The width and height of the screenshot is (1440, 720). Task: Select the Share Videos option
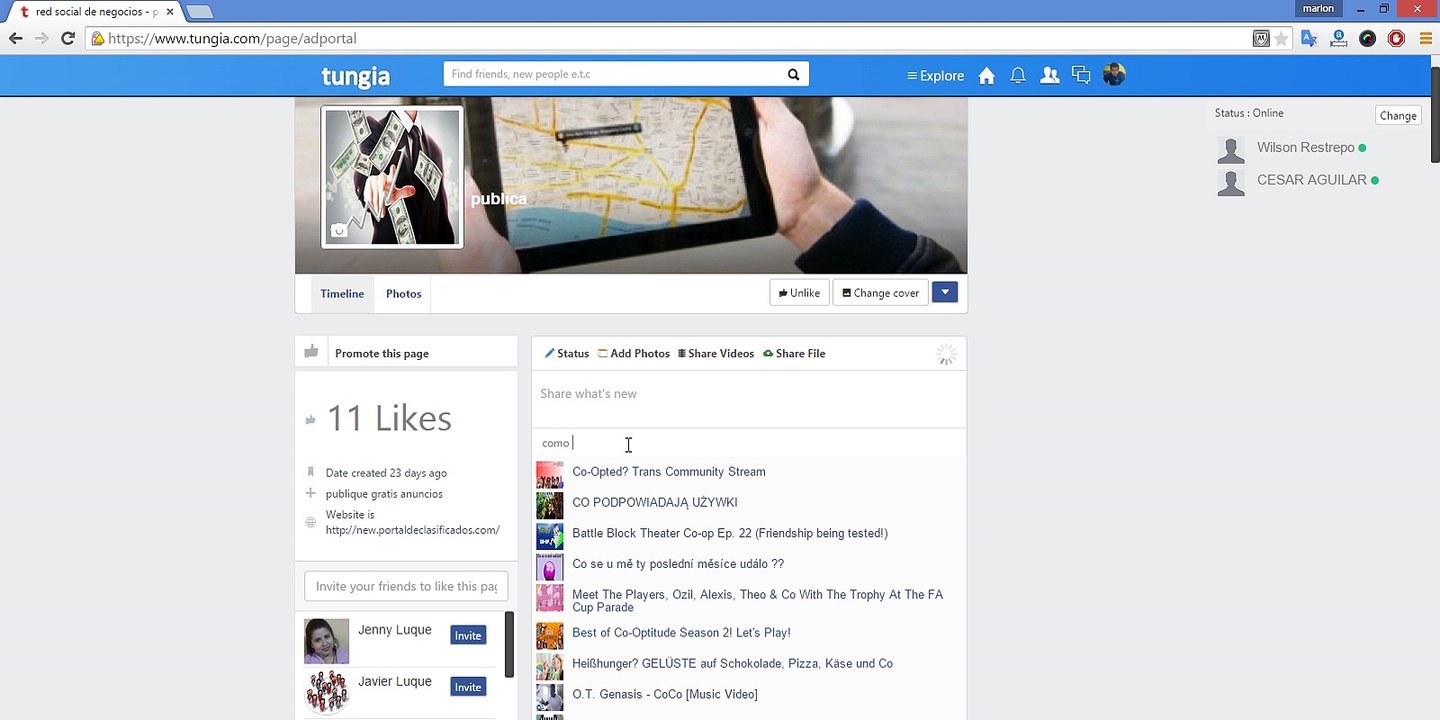[716, 353]
